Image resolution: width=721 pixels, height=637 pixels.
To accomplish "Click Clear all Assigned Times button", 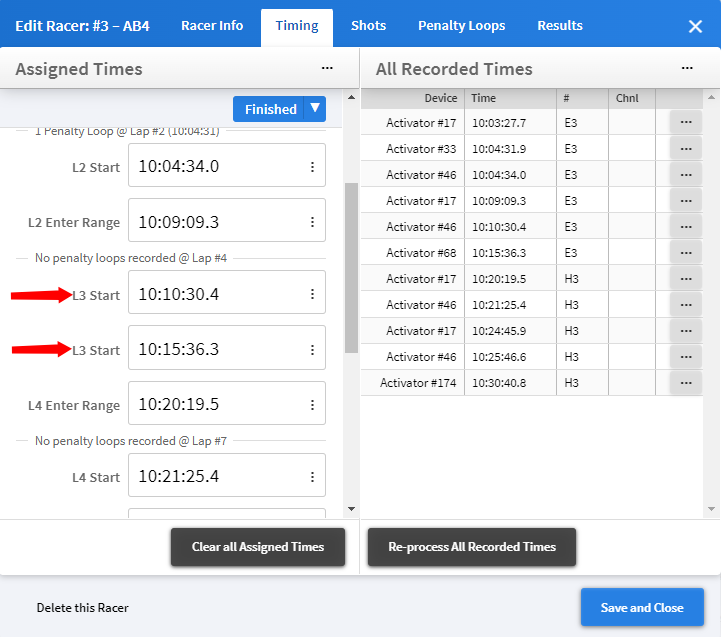I will 258,547.
